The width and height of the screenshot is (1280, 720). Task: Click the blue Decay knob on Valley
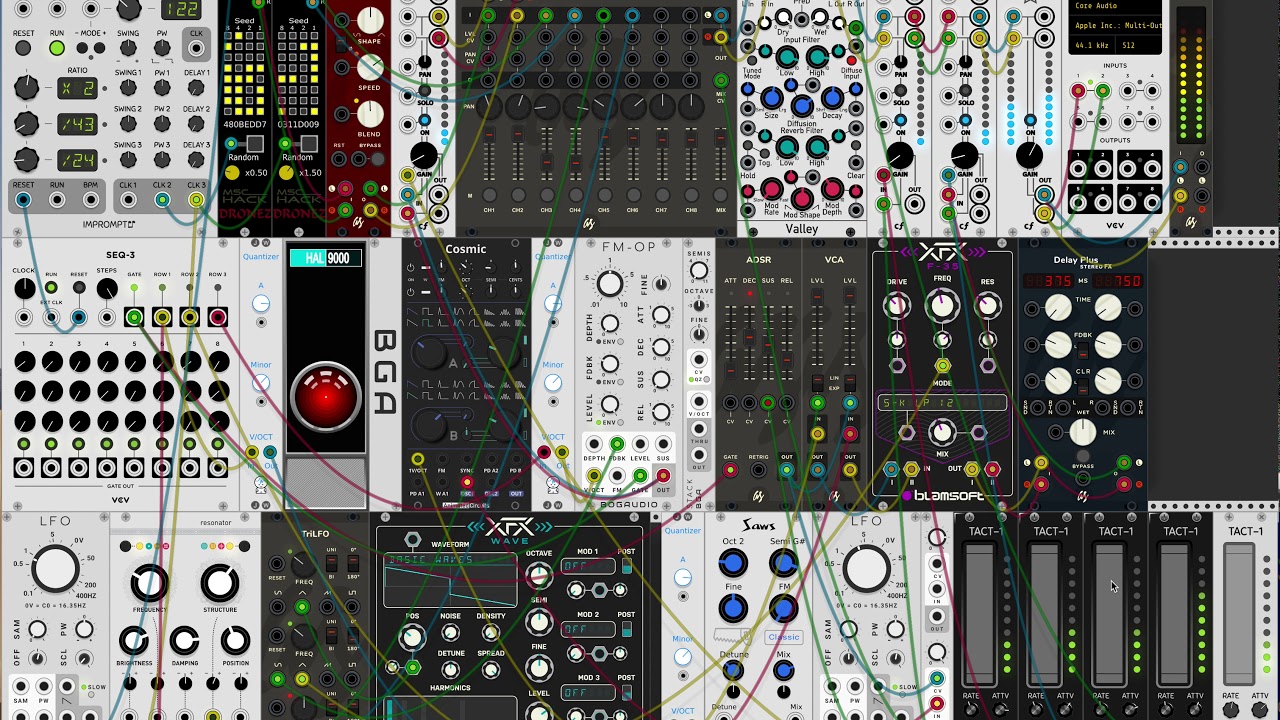click(x=832, y=98)
